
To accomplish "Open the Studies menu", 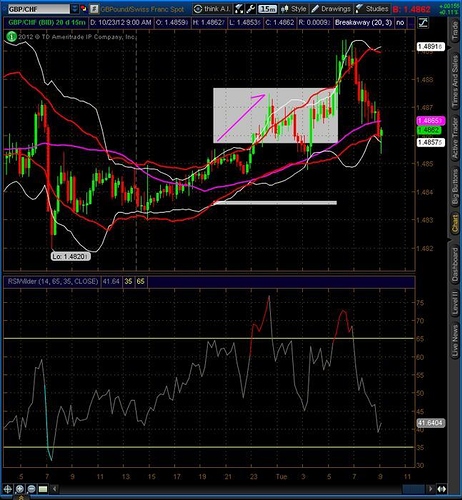I will coord(373,9).
